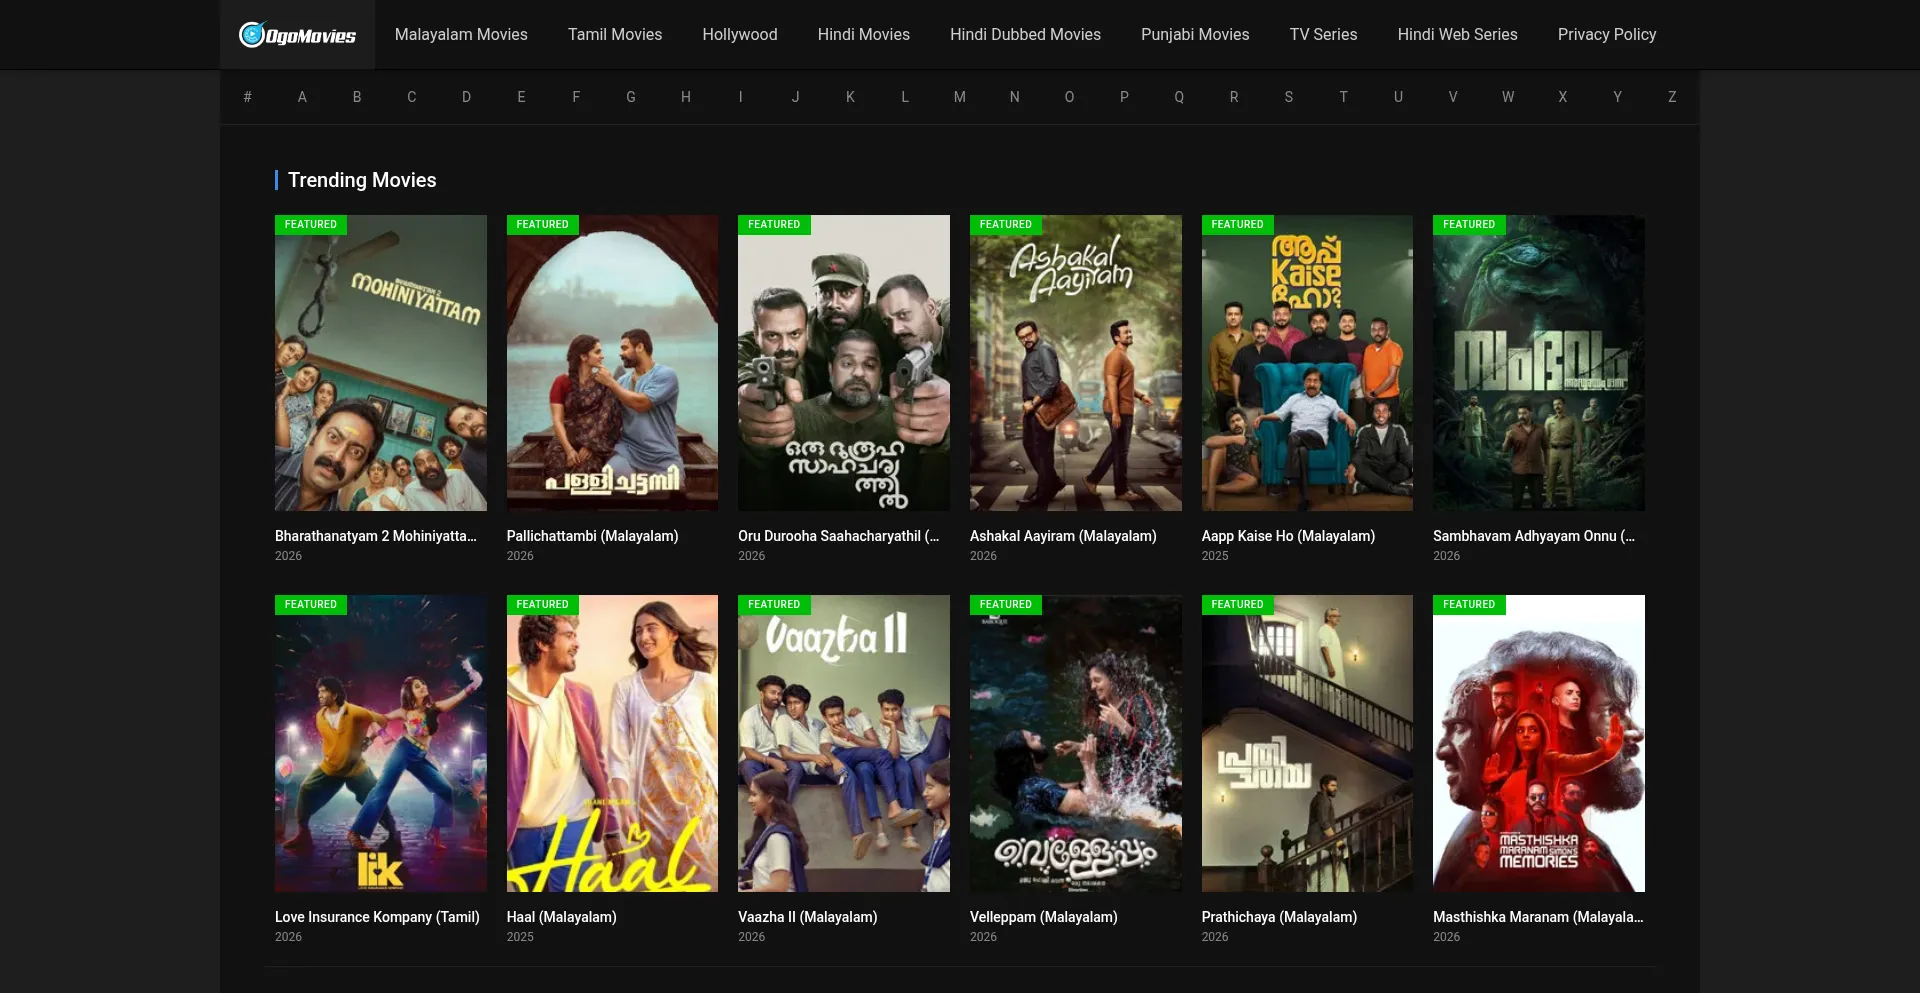Filter movies by letter Y
The width and height of the screenshot is (1920, 993).
pyautogui.click(x=1618, y=97)
